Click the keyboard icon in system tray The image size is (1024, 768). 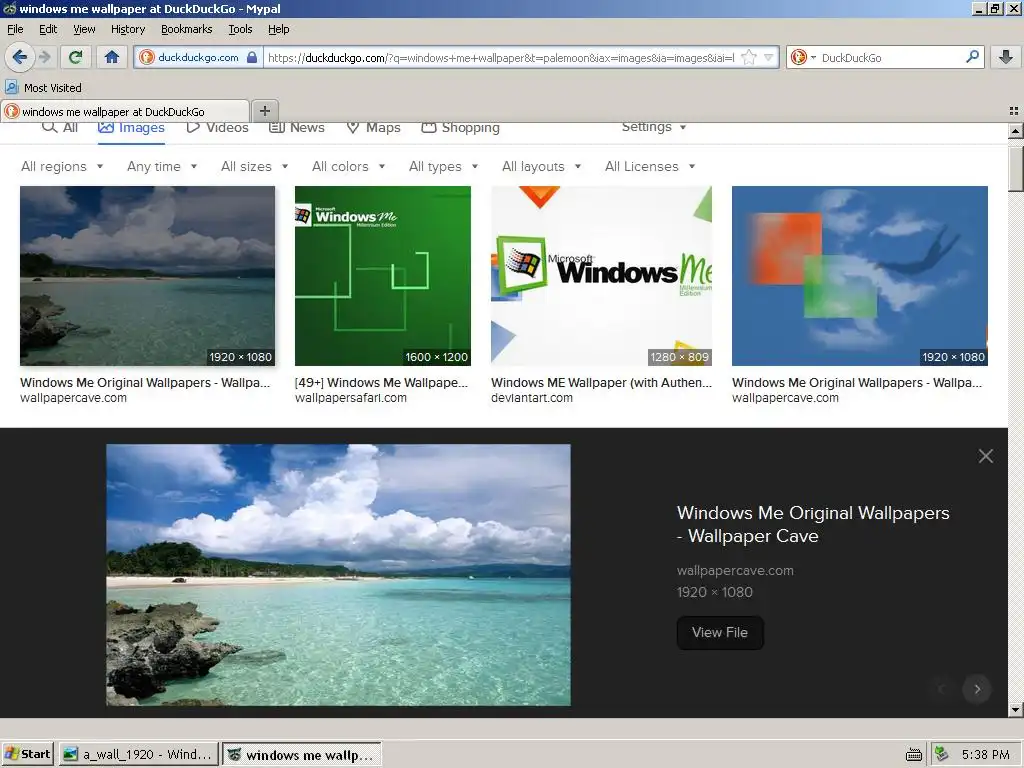click(914, 755)
